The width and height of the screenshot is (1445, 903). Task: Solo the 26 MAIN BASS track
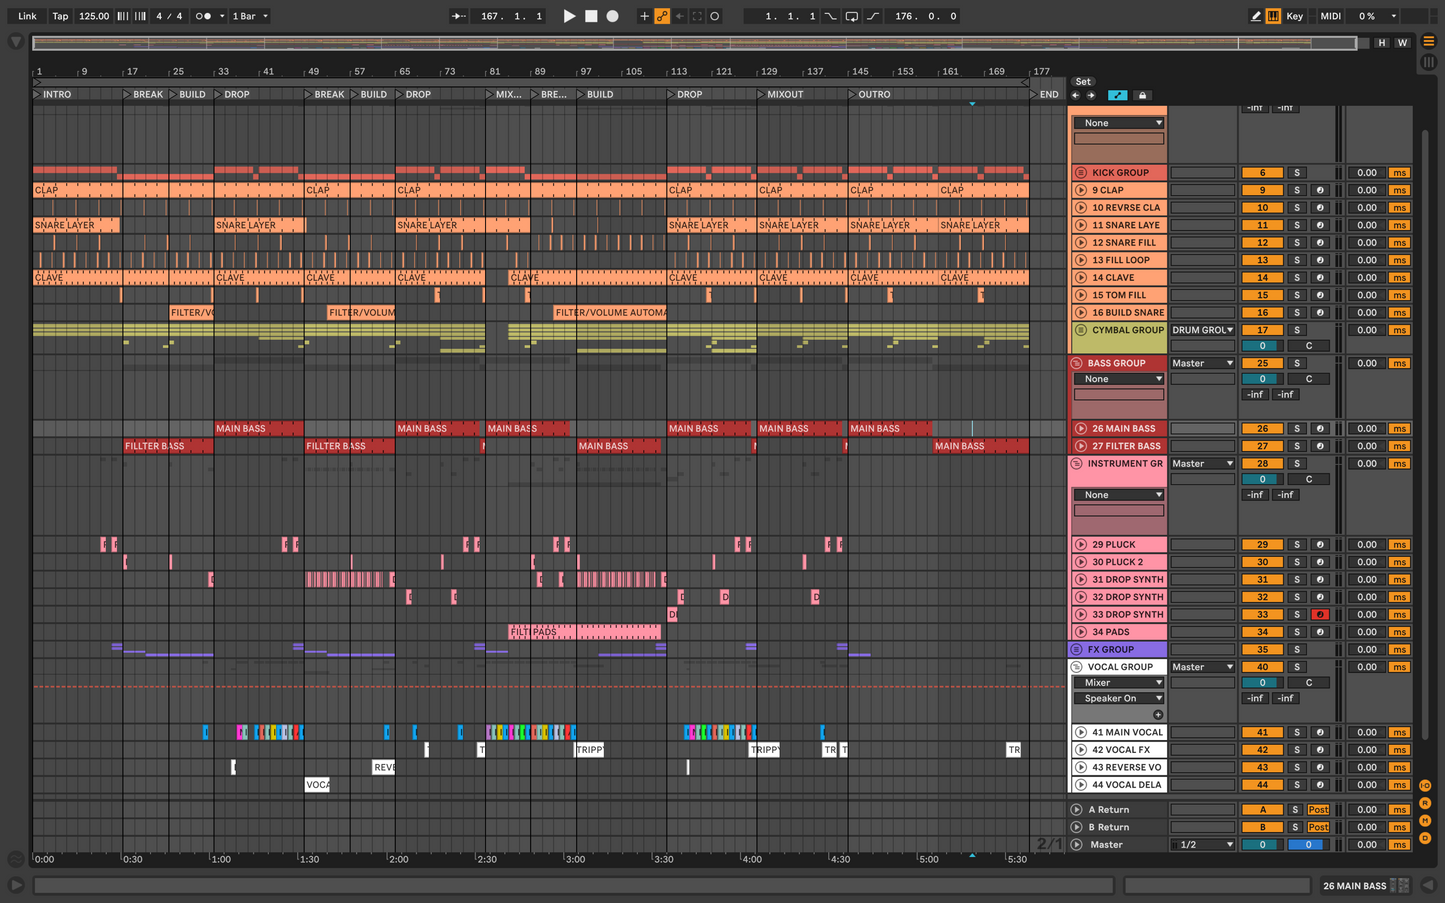coord(1297,429)
